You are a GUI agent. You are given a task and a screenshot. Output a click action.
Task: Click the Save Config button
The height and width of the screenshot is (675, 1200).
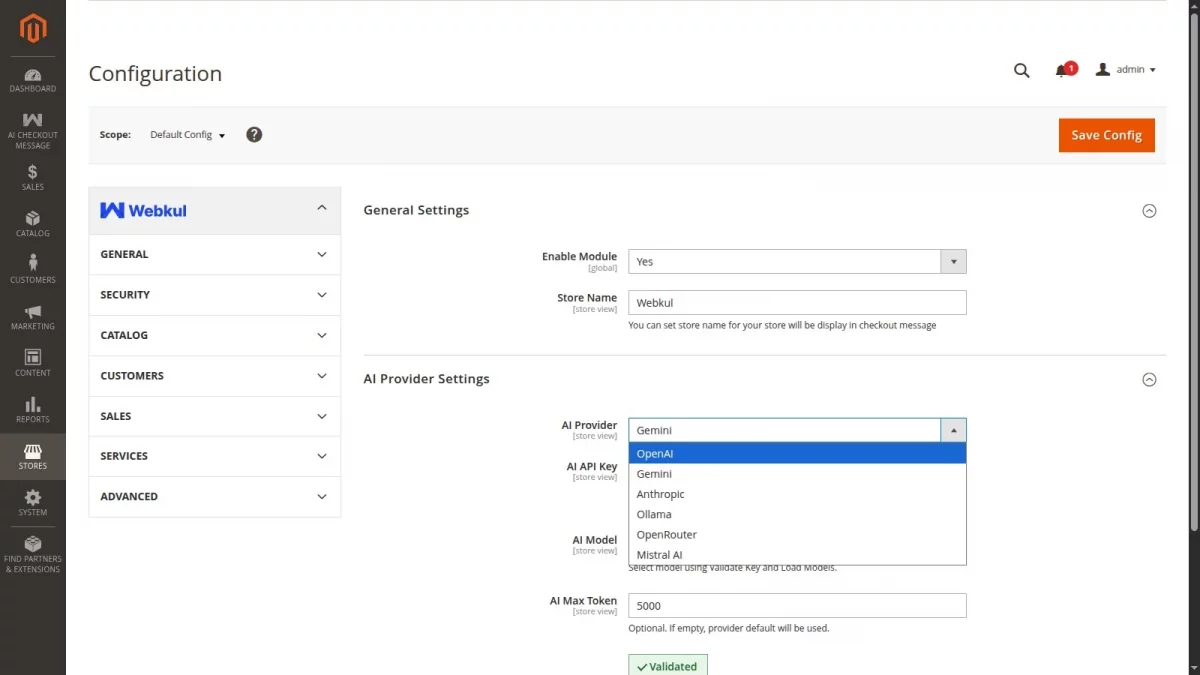pos(1106,135)
